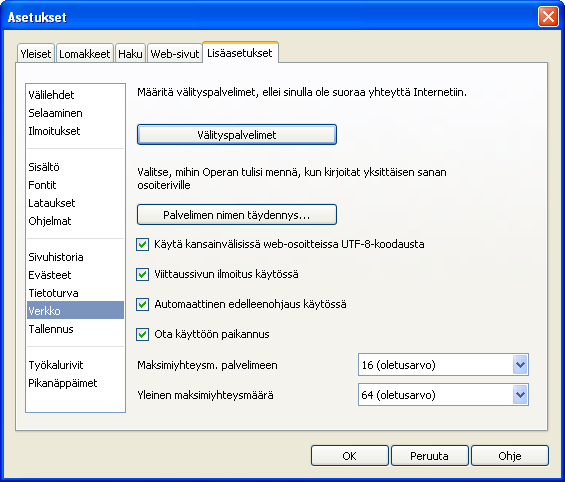Switch to the Yleiset tab
Viewport: 565px width, 482px height.
(x=36, y=54)
